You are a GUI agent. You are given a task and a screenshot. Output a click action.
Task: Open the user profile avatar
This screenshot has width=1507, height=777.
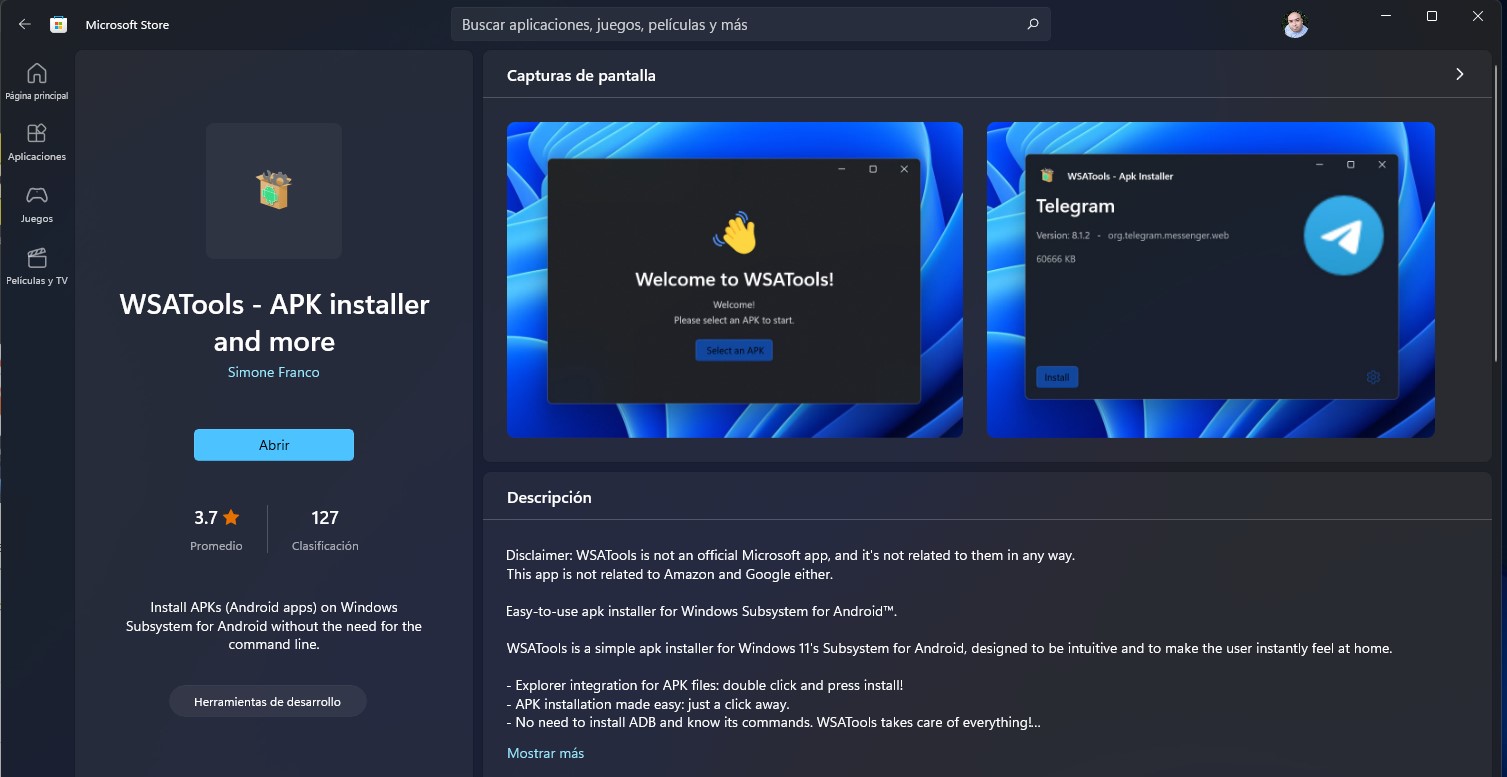coord(1295,25)
